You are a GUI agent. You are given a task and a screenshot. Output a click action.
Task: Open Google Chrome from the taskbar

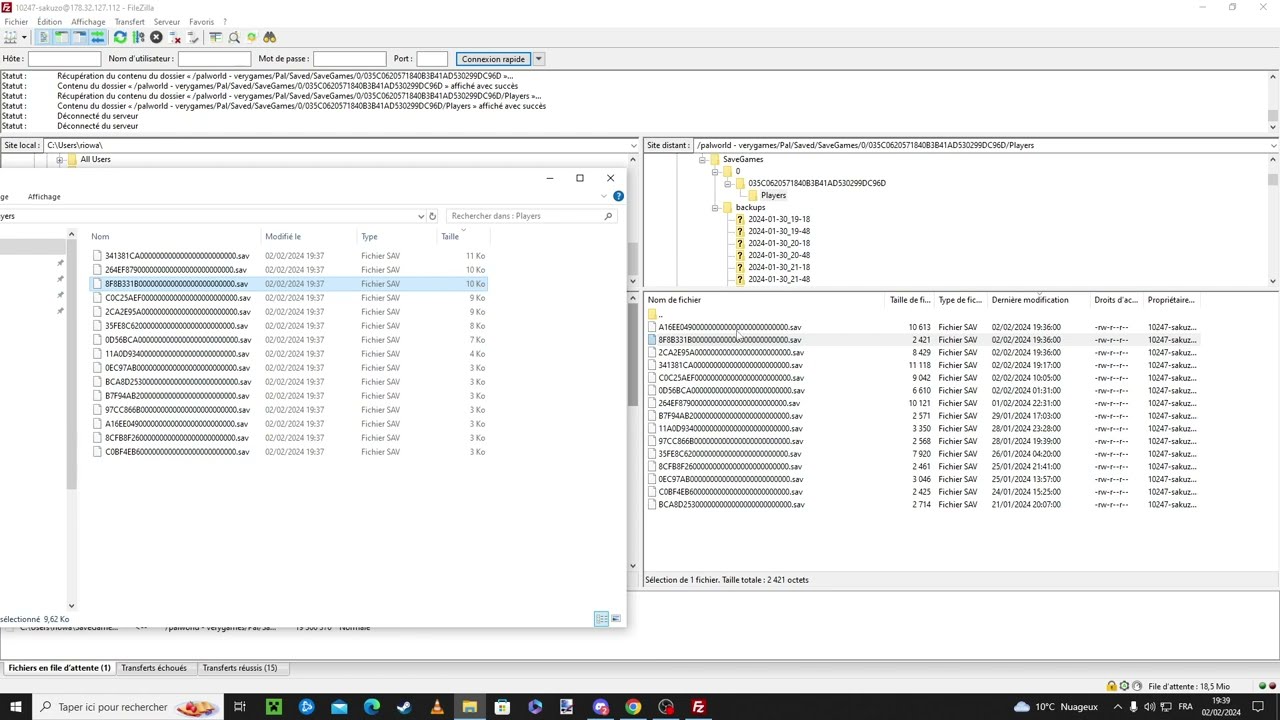(633, 707)
